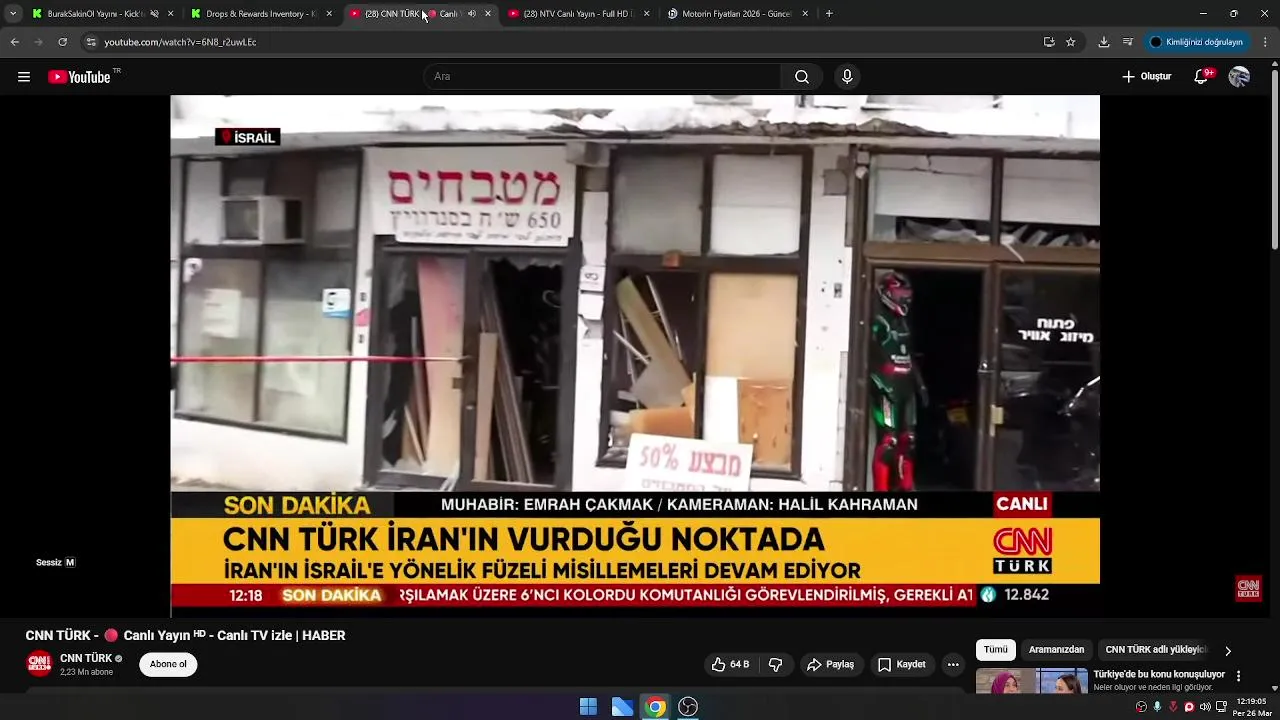1280x720 pixels.
Task: Bookmark this page with the star icon
Action: pos(1071,42)
